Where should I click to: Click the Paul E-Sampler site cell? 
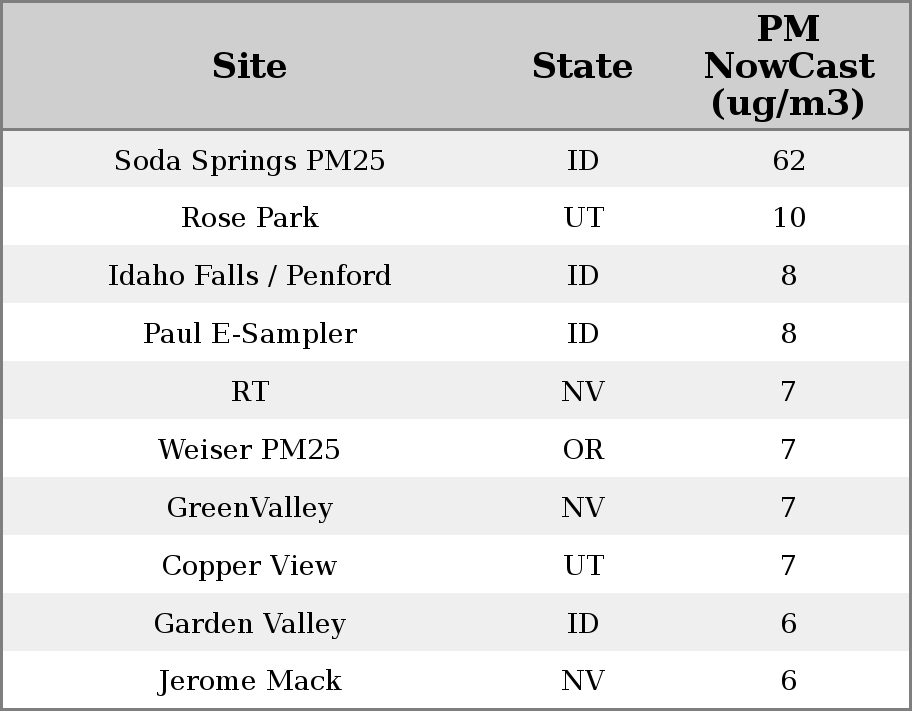249,334
